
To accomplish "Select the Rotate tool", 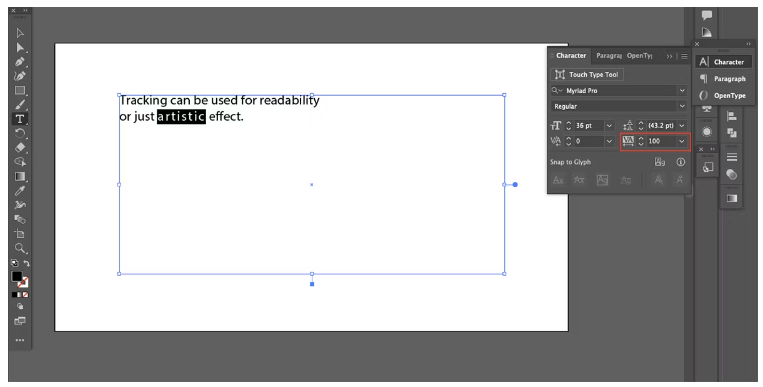I will click(x=20, y=133).
